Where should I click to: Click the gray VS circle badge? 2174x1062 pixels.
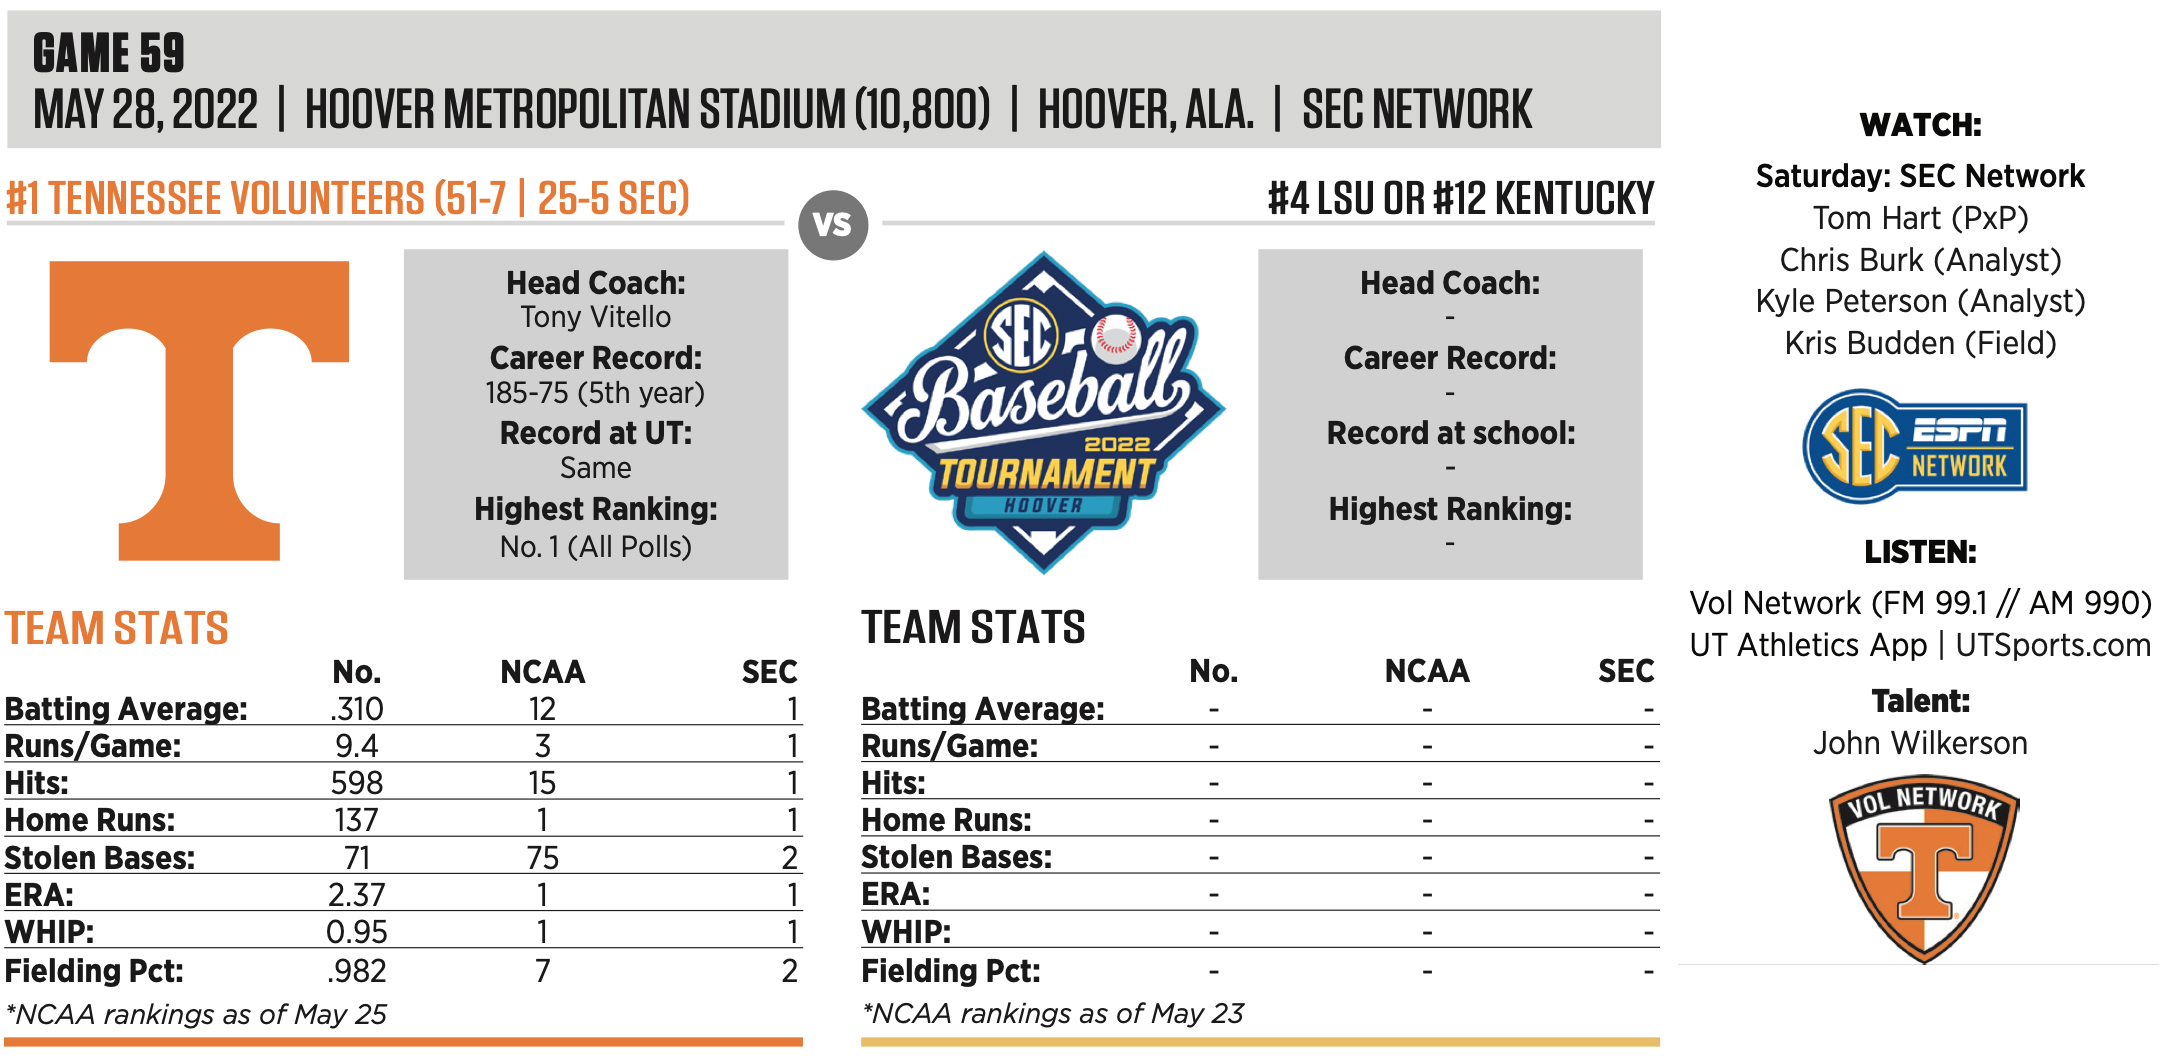click(x=833, y=225)
